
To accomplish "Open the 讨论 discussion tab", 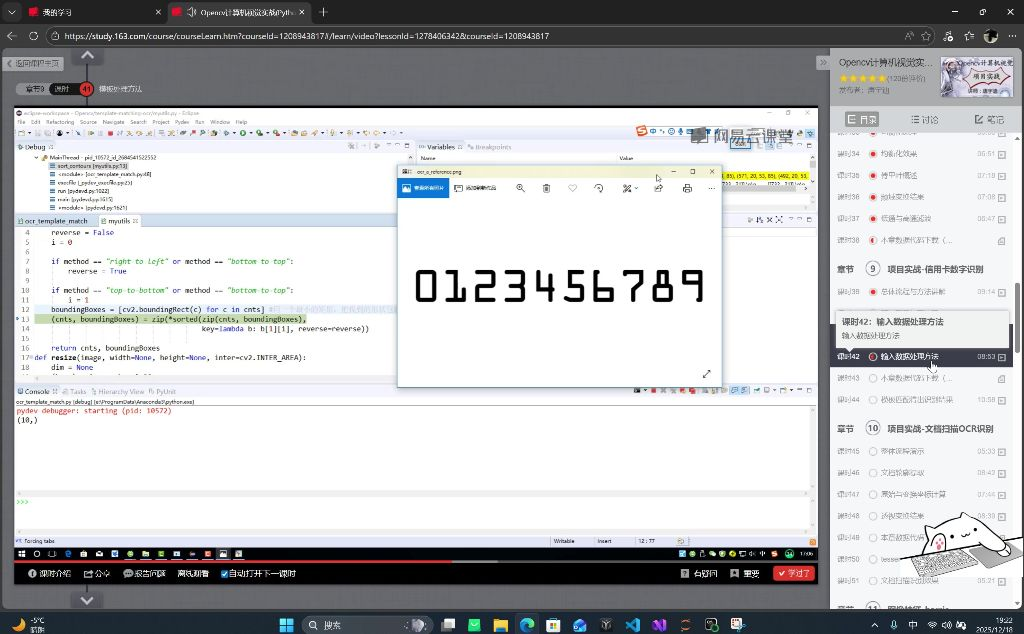I will tap(925, 119).
